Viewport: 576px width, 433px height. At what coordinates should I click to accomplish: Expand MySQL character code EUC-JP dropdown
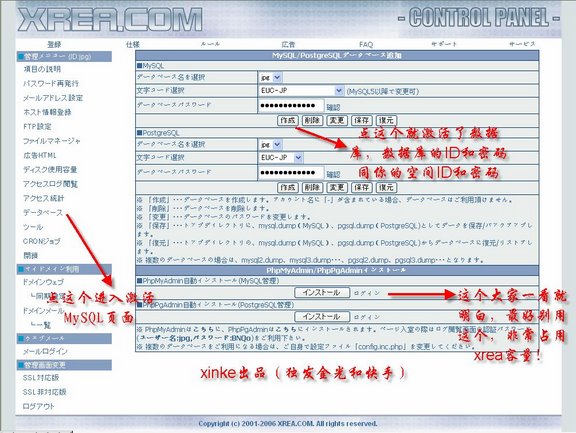tap(301, 91)
